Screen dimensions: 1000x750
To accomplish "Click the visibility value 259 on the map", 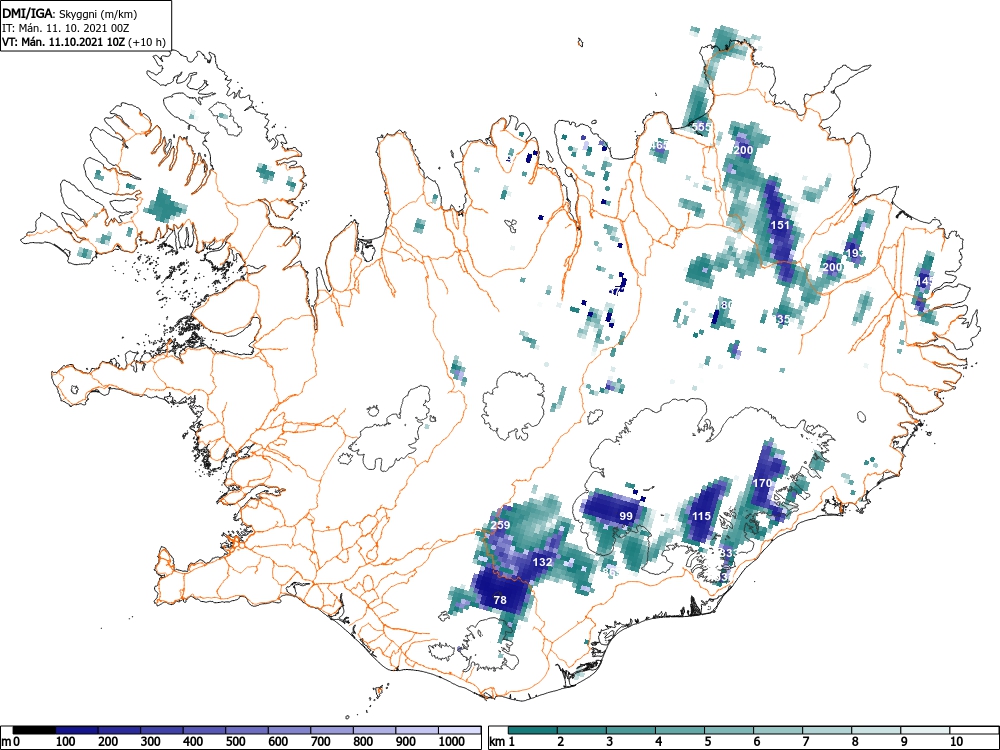I will pyautogui.click(x=500, y=526).
